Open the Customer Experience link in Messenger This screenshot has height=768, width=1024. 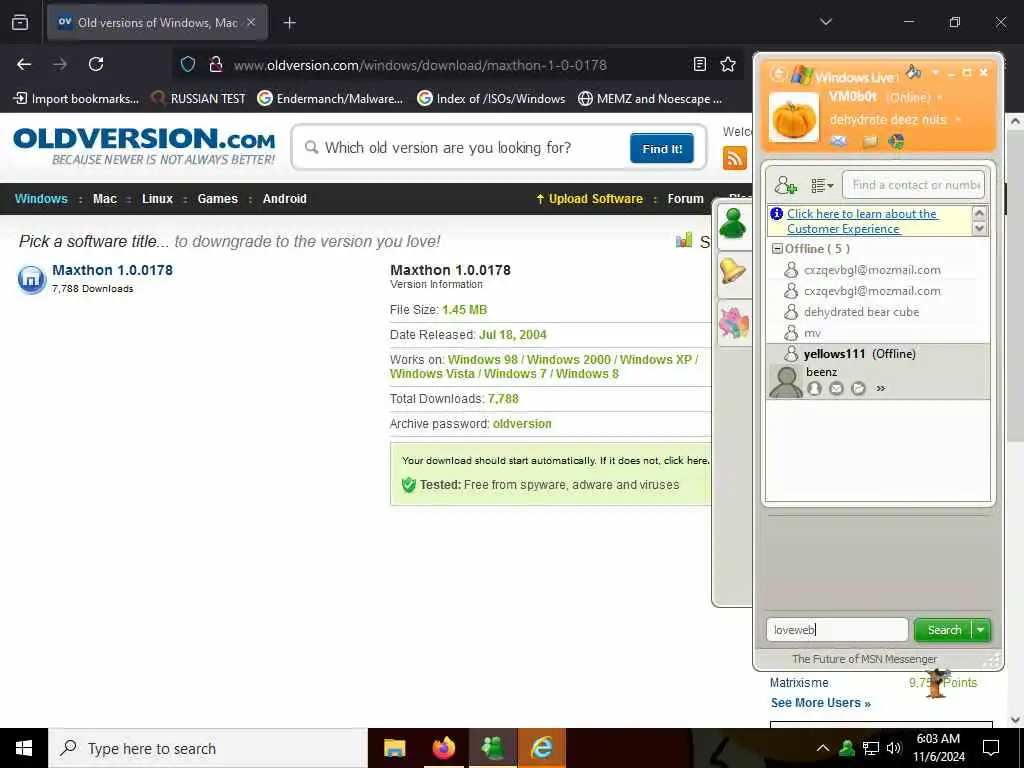(861, 221)
